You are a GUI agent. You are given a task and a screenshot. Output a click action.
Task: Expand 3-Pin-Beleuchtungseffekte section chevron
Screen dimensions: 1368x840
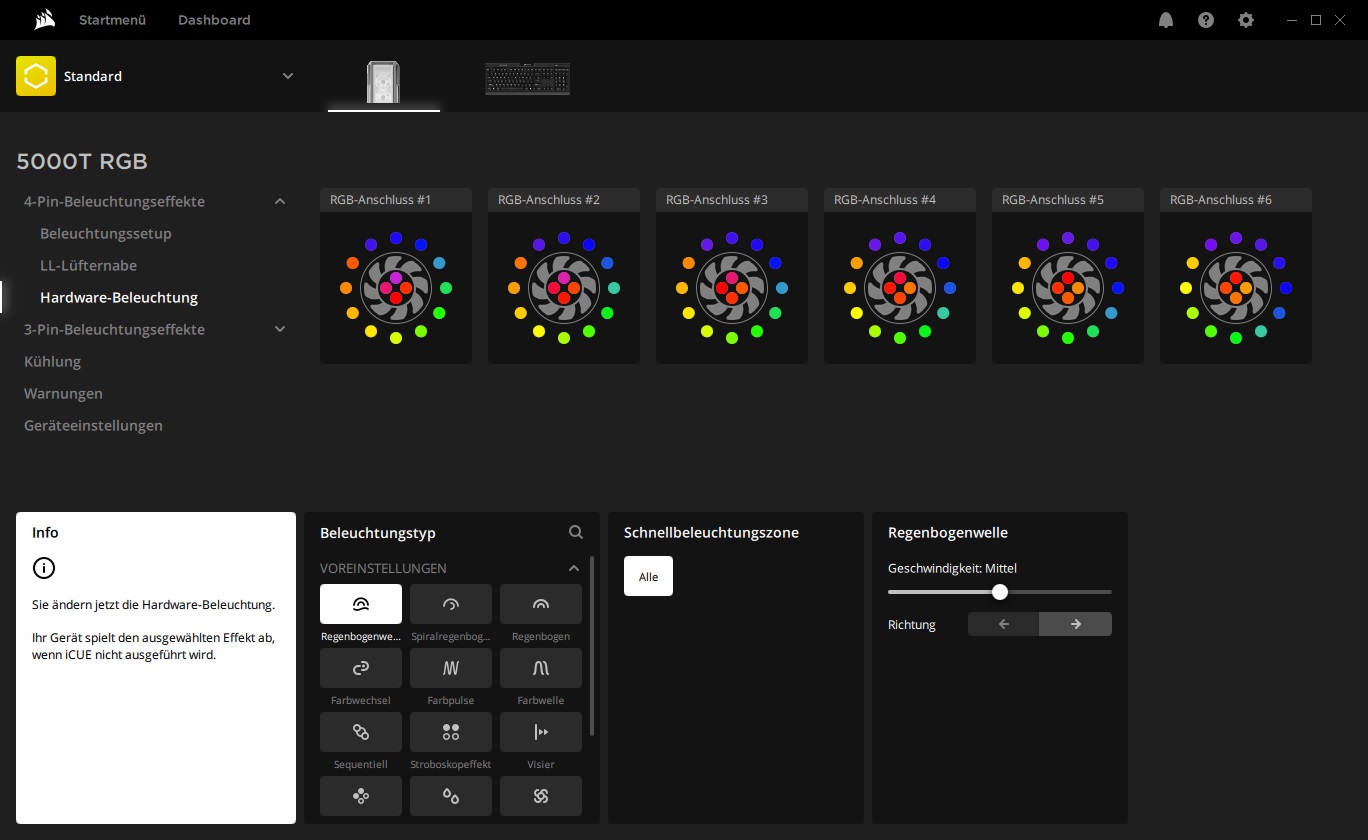[280, 330]
